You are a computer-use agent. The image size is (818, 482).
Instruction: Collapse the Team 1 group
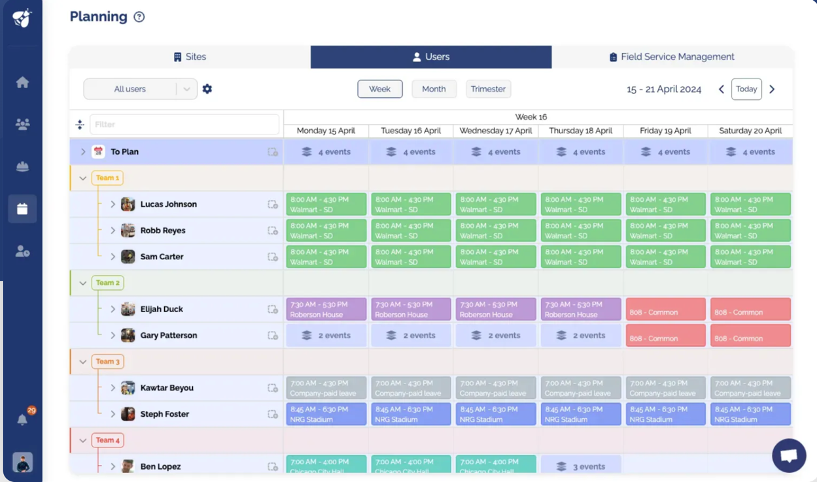pos(82,178)
